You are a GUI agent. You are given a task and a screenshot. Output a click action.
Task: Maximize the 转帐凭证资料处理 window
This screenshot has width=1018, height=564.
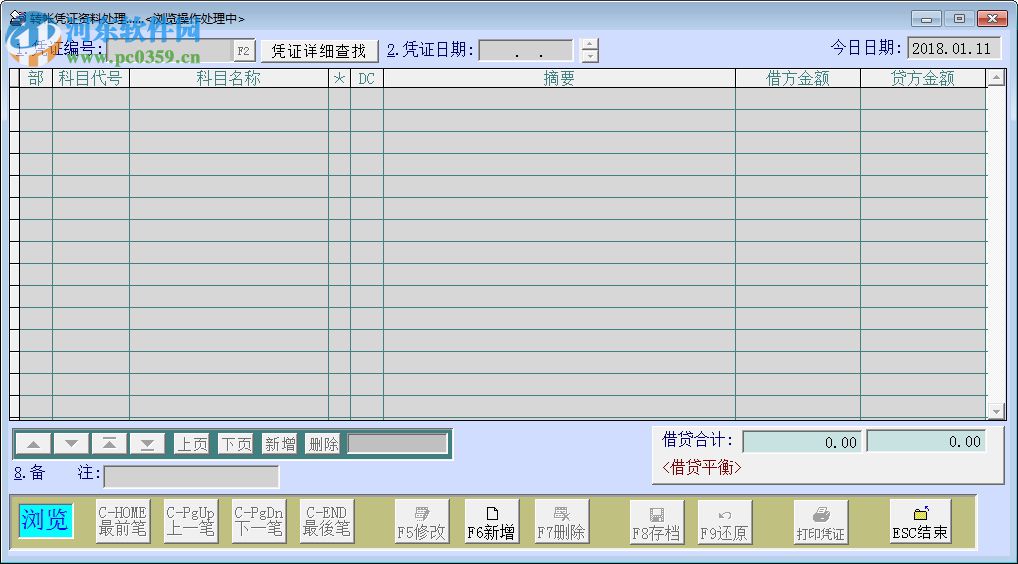point(960,18)
